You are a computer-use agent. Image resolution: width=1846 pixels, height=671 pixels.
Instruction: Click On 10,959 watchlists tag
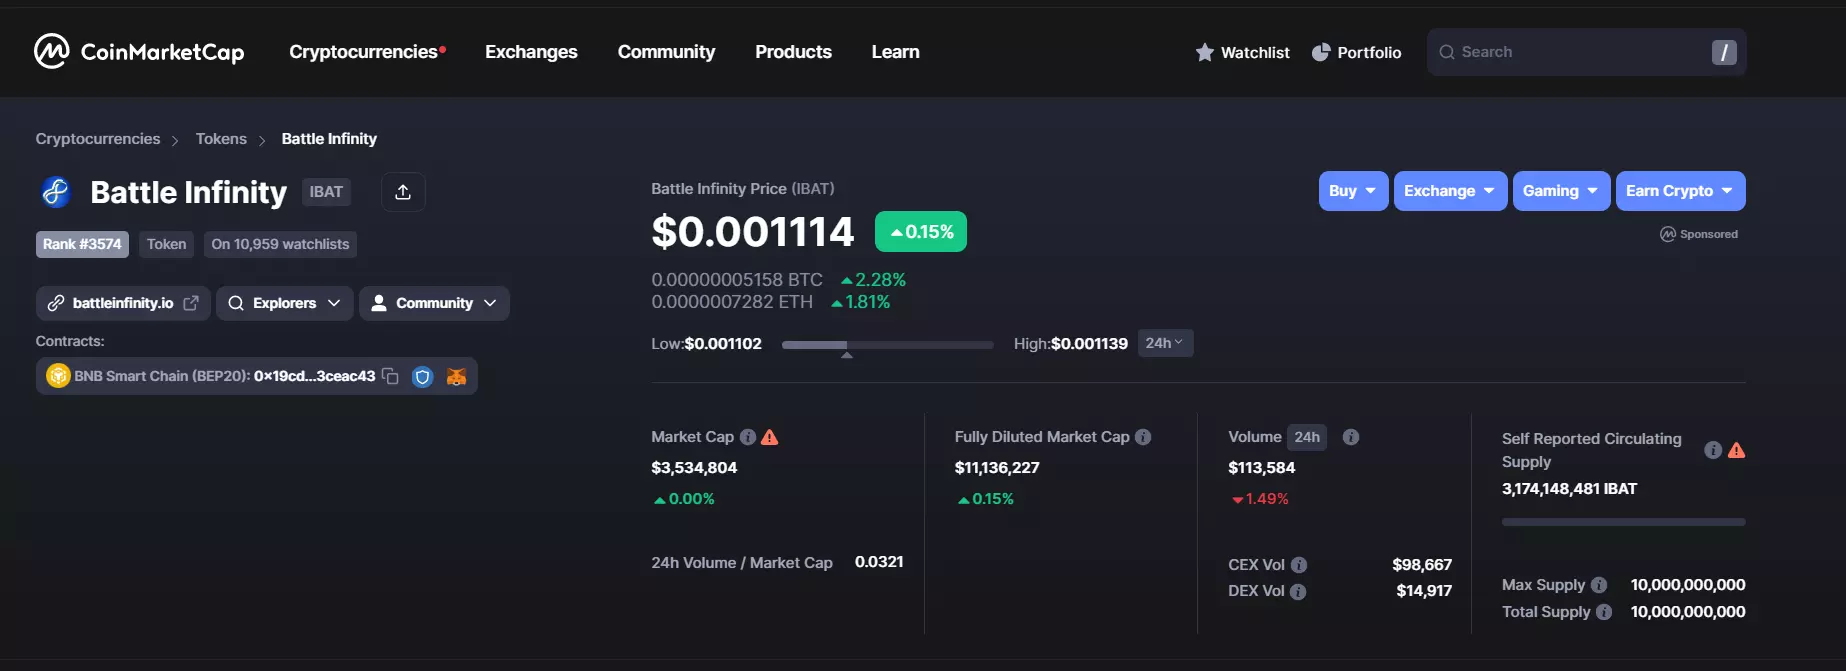click(x=280, y=244)
